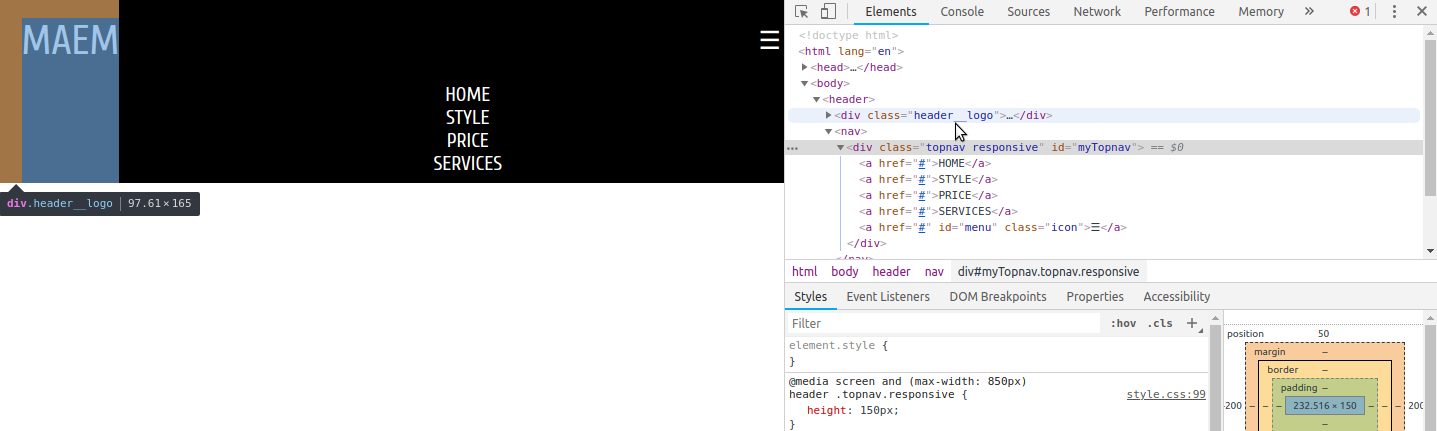This screenshot has width=1437, height=431.
Task: Click the position value 50 in box model
Action: tap(1323, 334)
